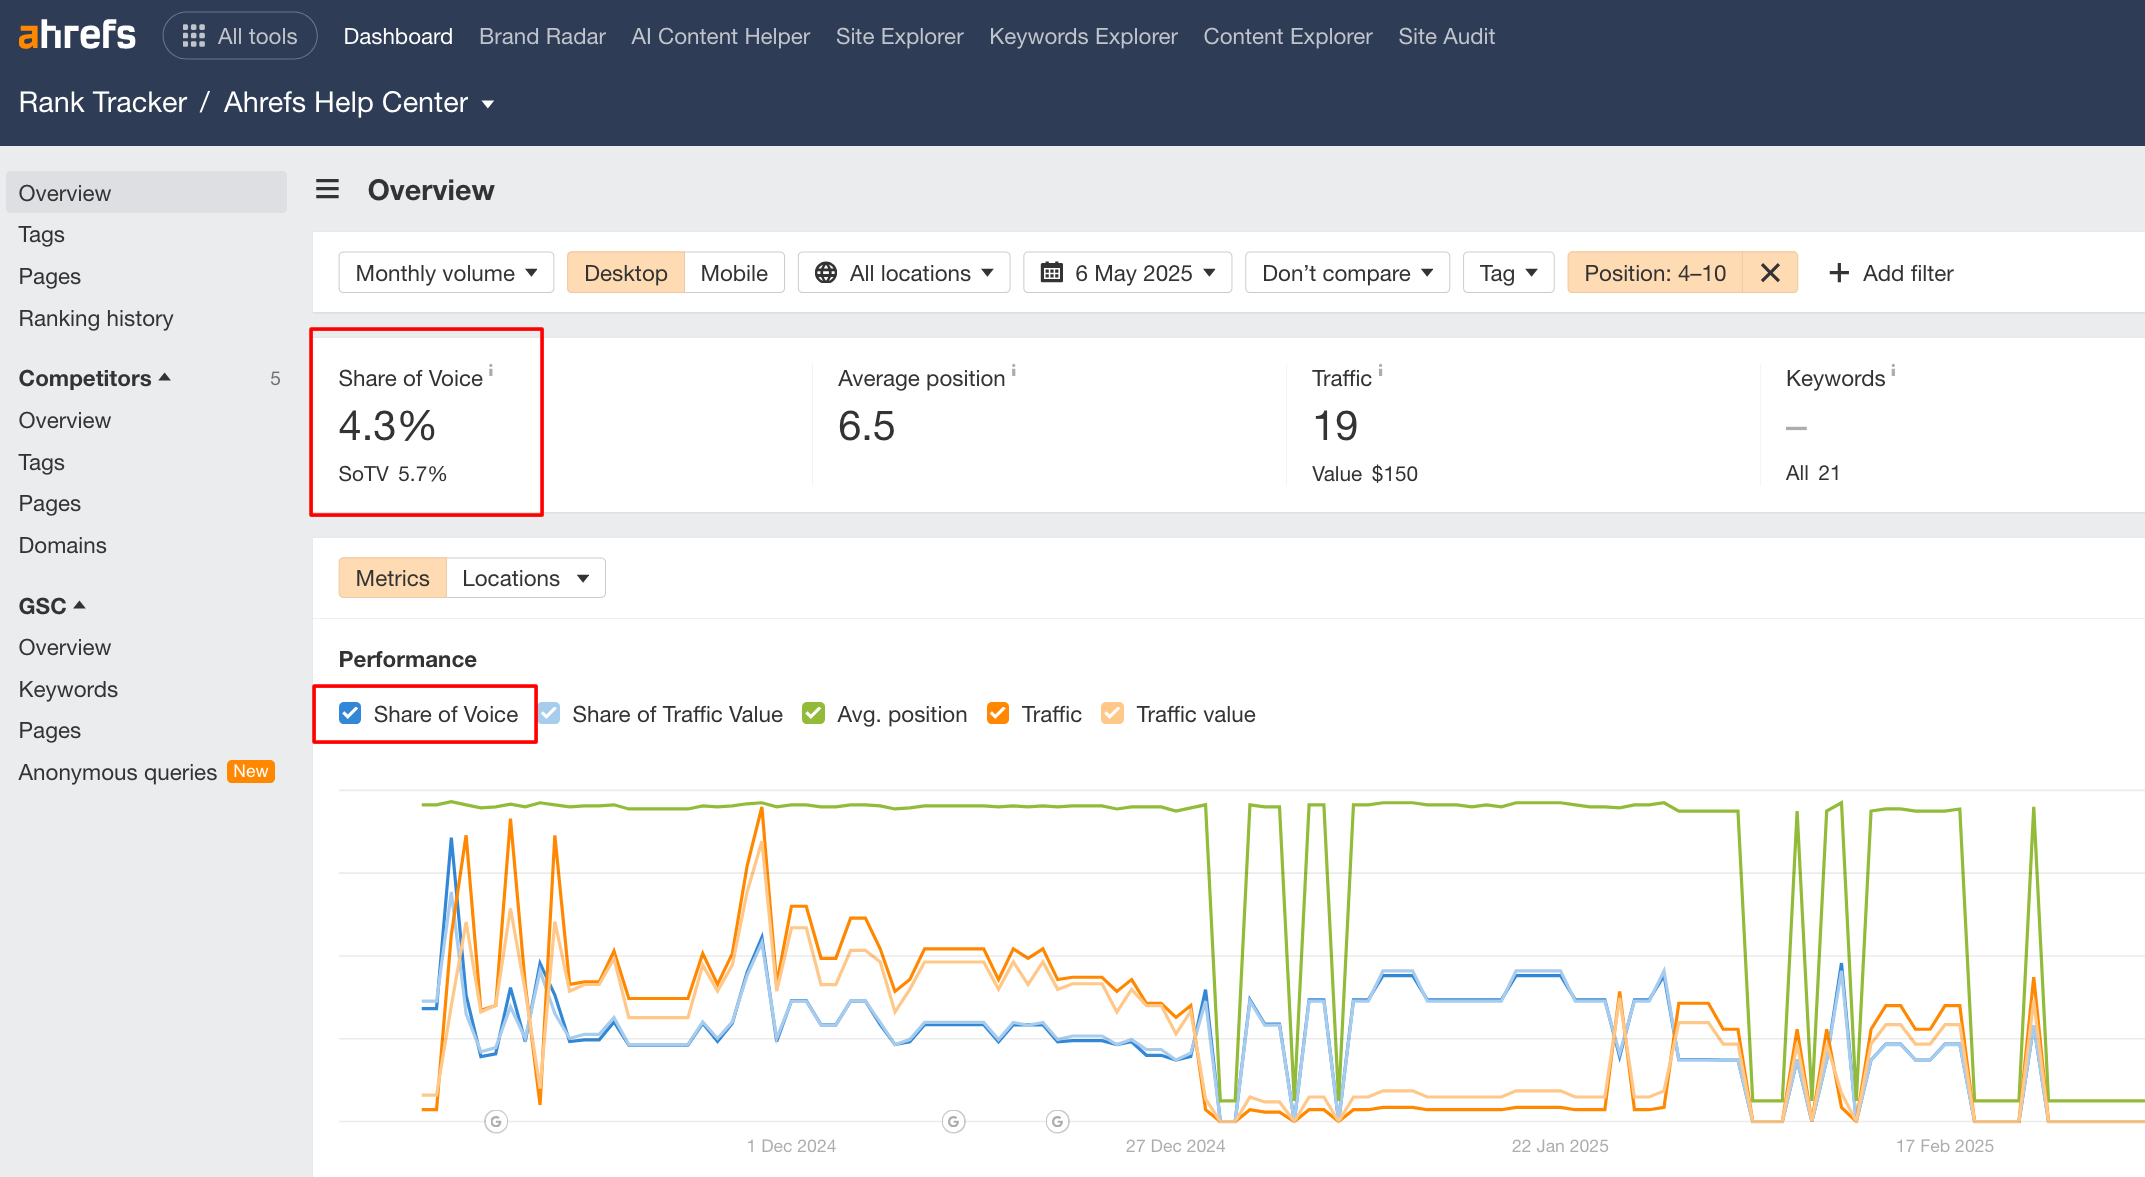
Task: Click Add filter
Action: (x=1890, y=272)
